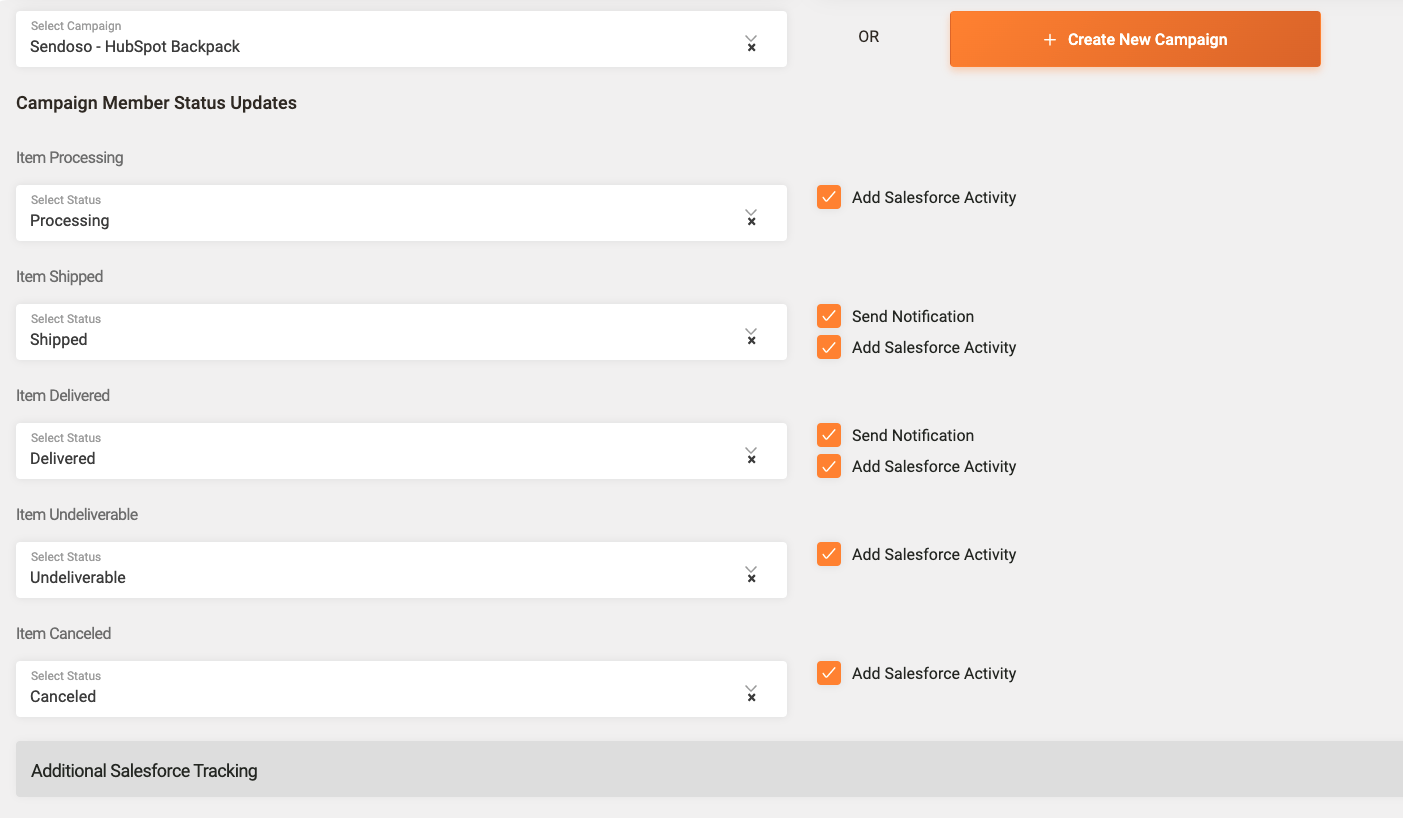
Task: Turn off Send Notification for Item Delivered
Action: tap(829, 435)
